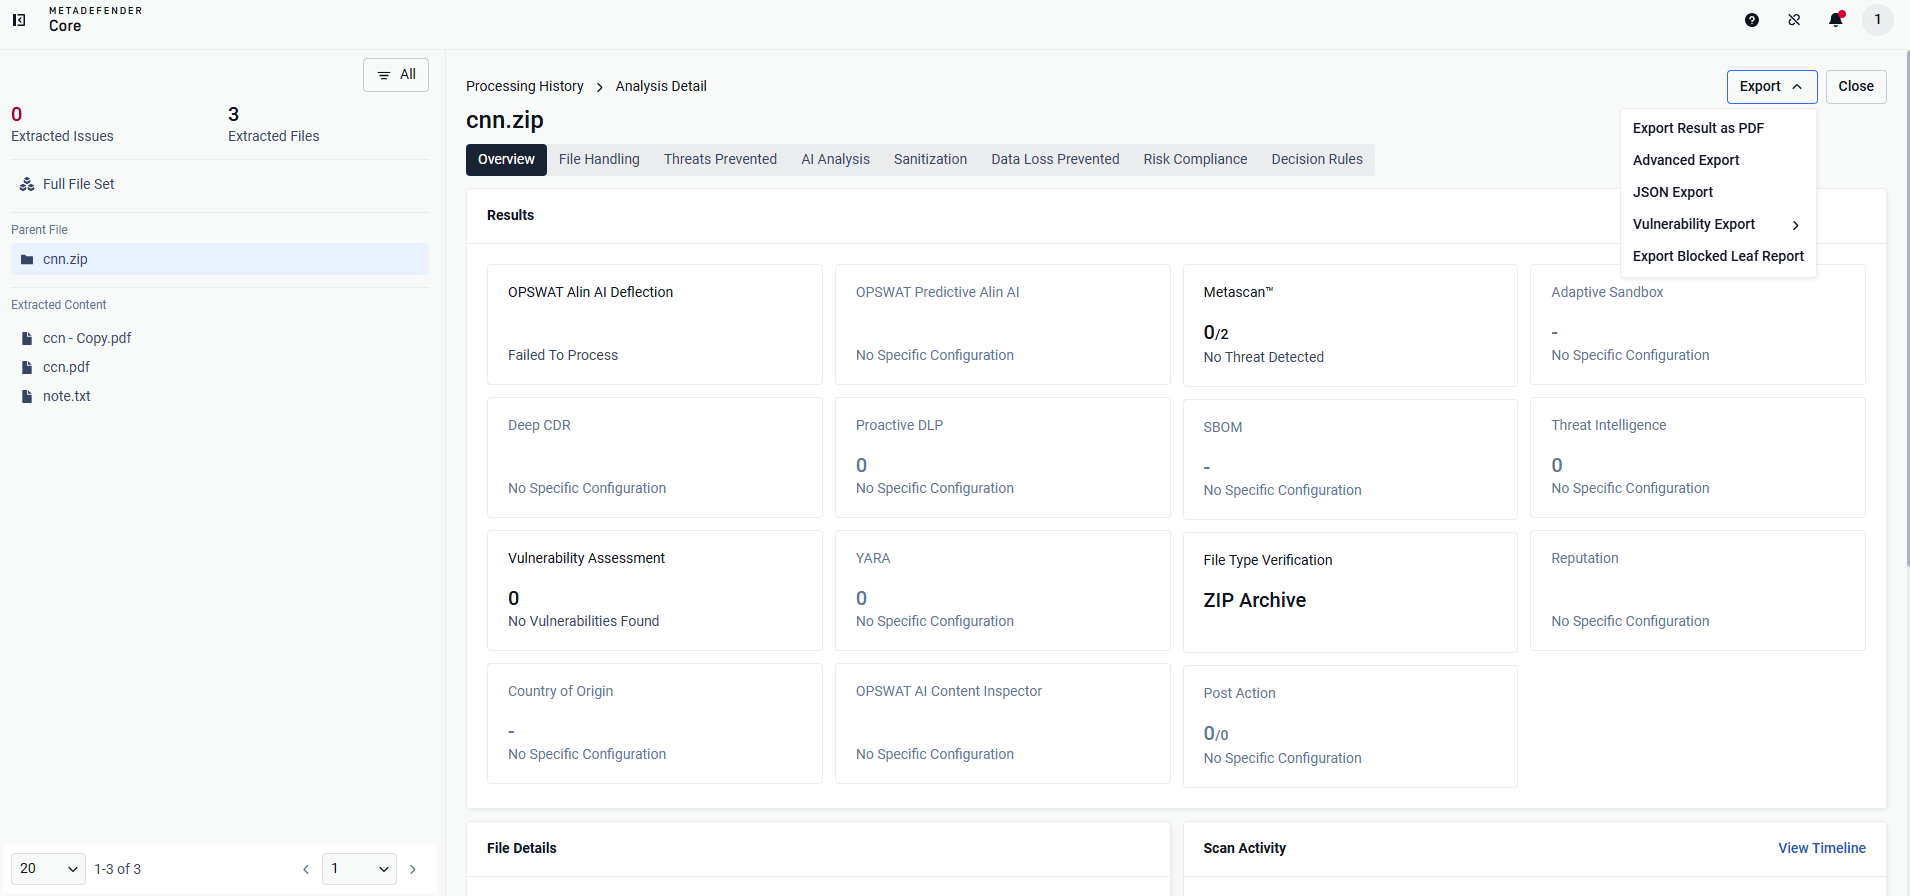Open the Metascan result card
This screenshot has width=1910, height=896.
coord(1350,326)
